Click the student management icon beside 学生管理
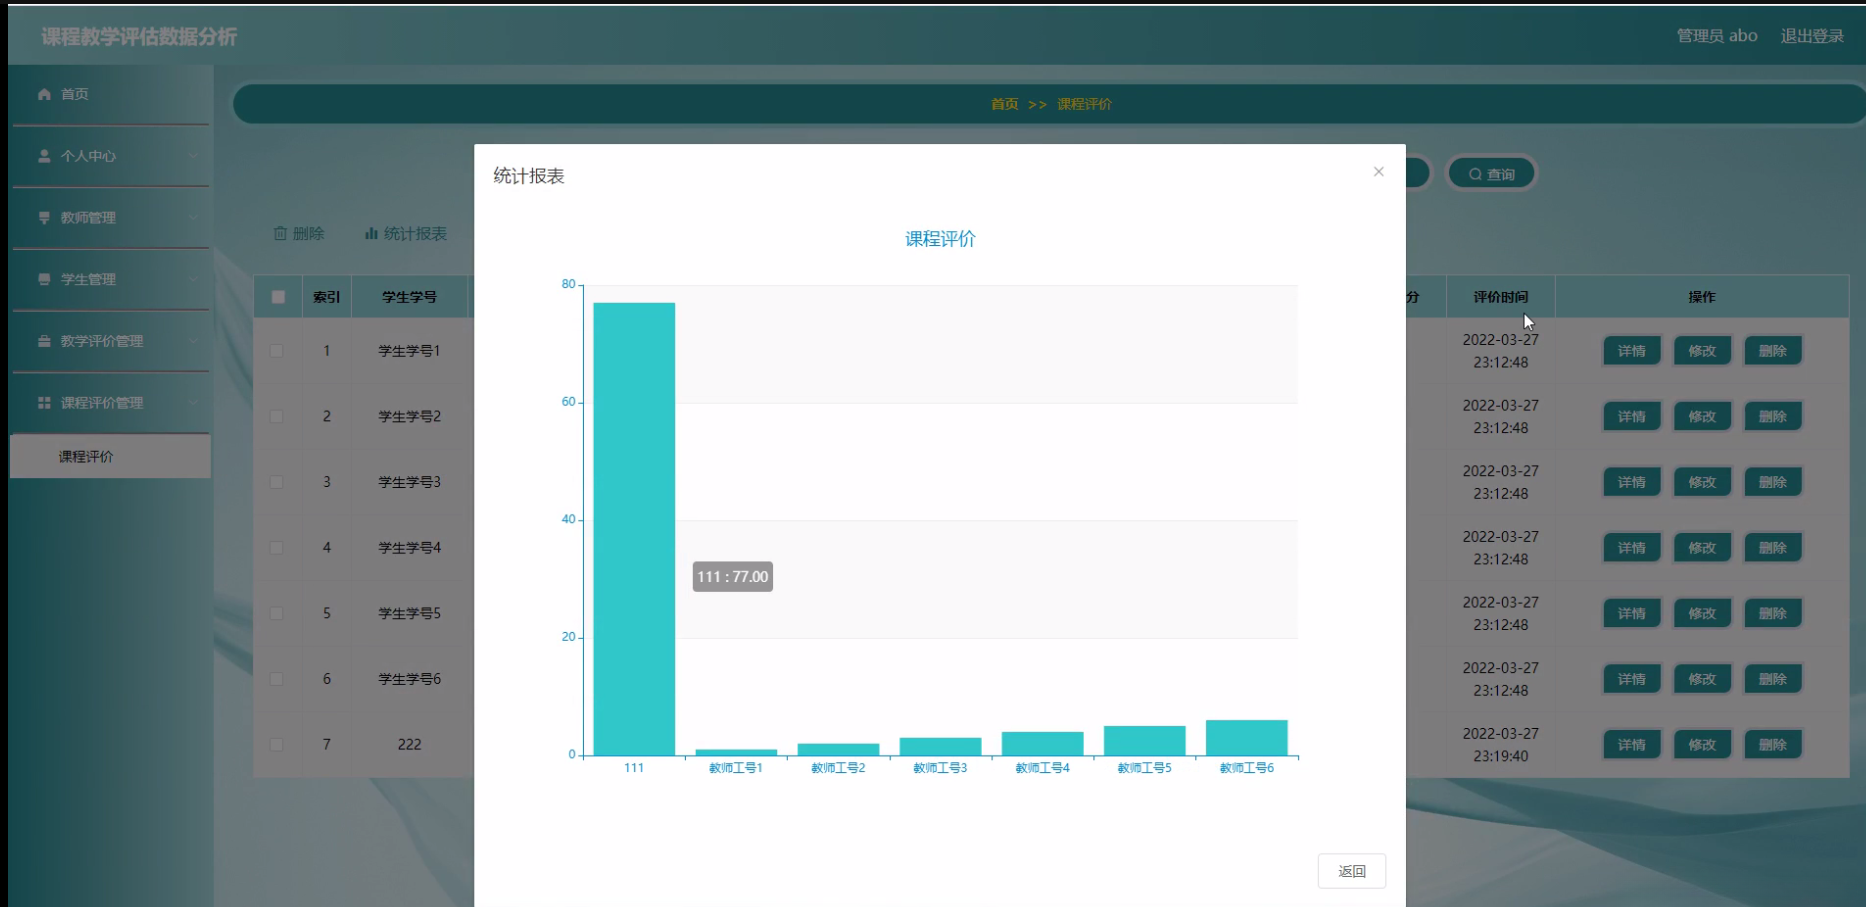Image resolution: width=1866 pixels, height=907 pixels. pyautogui.click(x=43, y=280)
